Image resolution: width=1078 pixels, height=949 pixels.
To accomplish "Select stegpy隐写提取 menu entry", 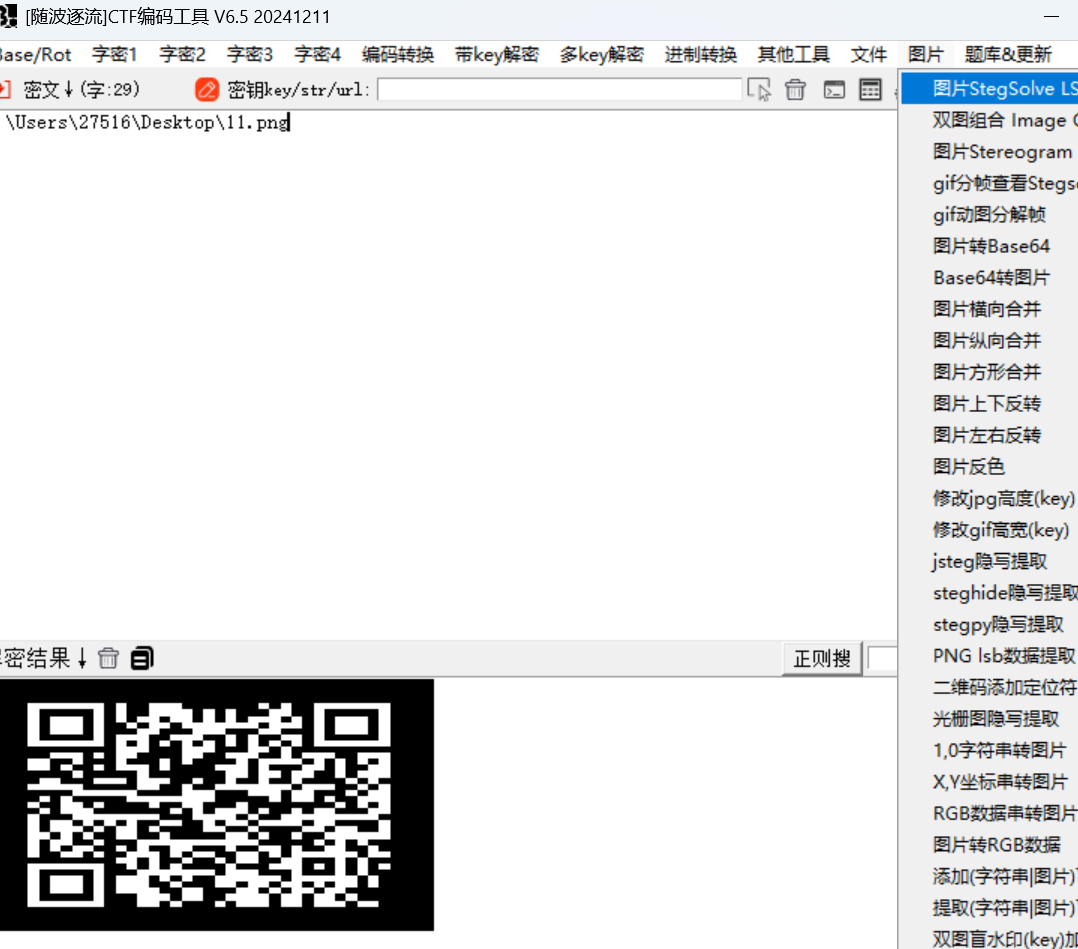I will click(989, 624).
